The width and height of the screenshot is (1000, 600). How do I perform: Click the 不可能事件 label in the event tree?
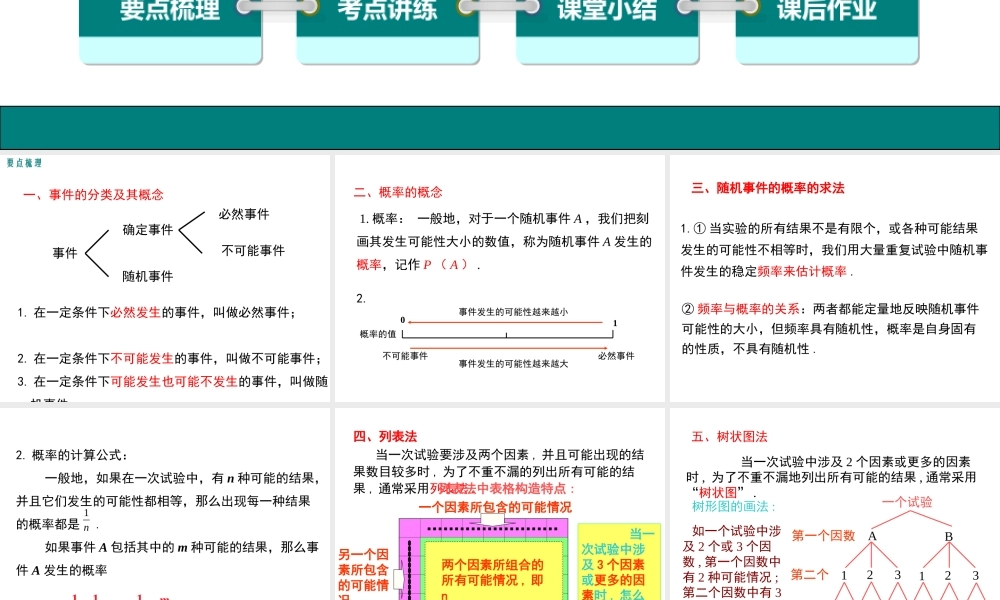tap(253, 251)
